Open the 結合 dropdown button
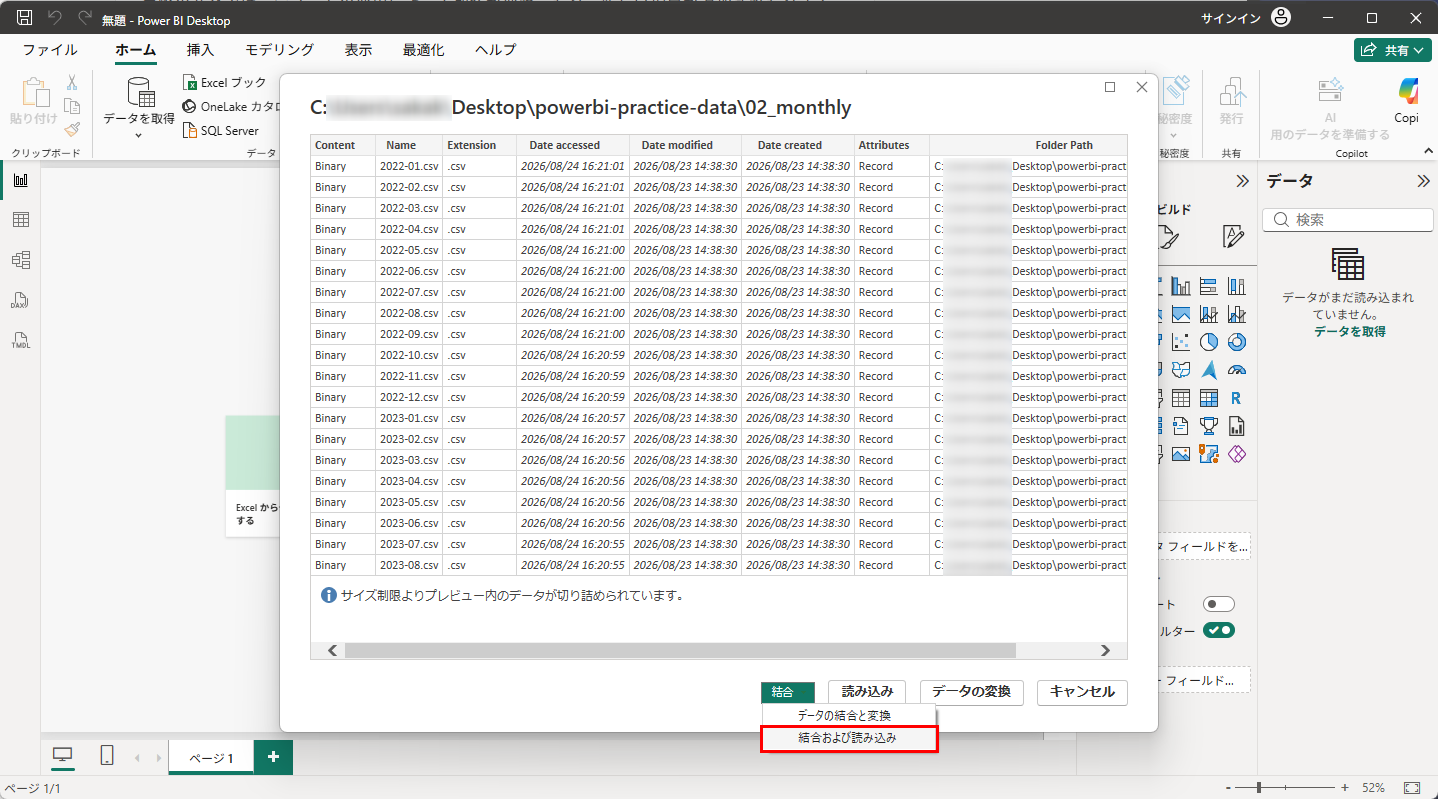 click(x=788, y=692)
